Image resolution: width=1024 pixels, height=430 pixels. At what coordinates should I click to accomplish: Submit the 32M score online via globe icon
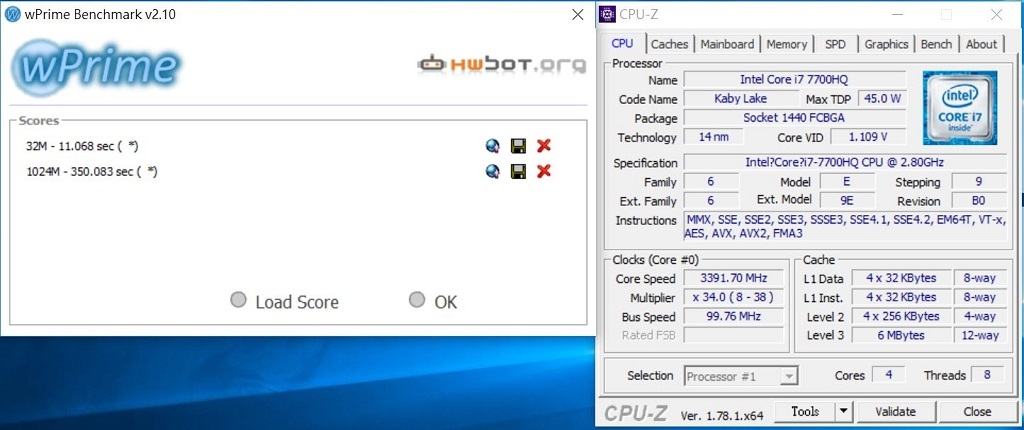493,146
